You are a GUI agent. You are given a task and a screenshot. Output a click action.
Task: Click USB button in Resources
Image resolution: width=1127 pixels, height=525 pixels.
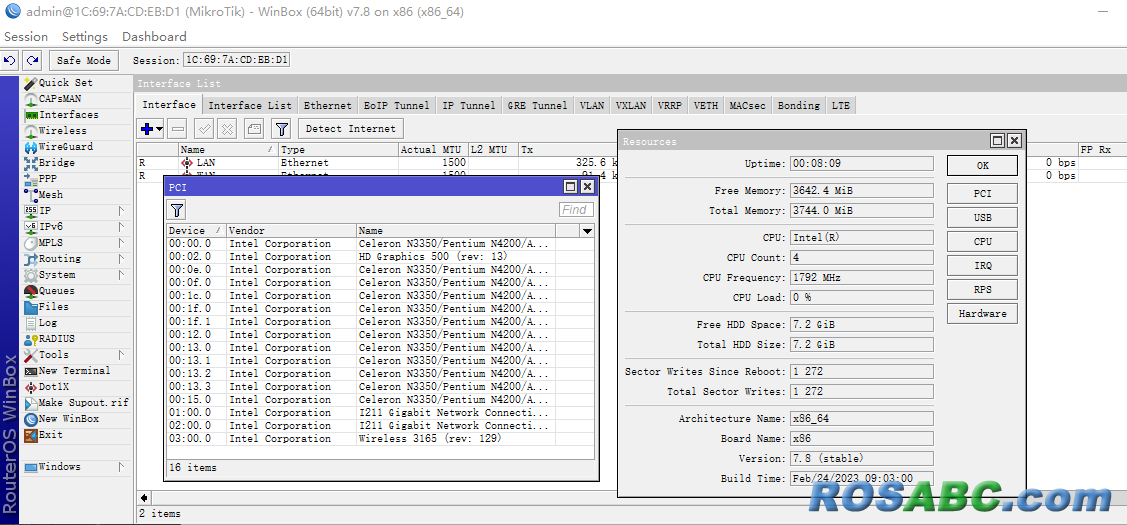[x=983, y=217]
